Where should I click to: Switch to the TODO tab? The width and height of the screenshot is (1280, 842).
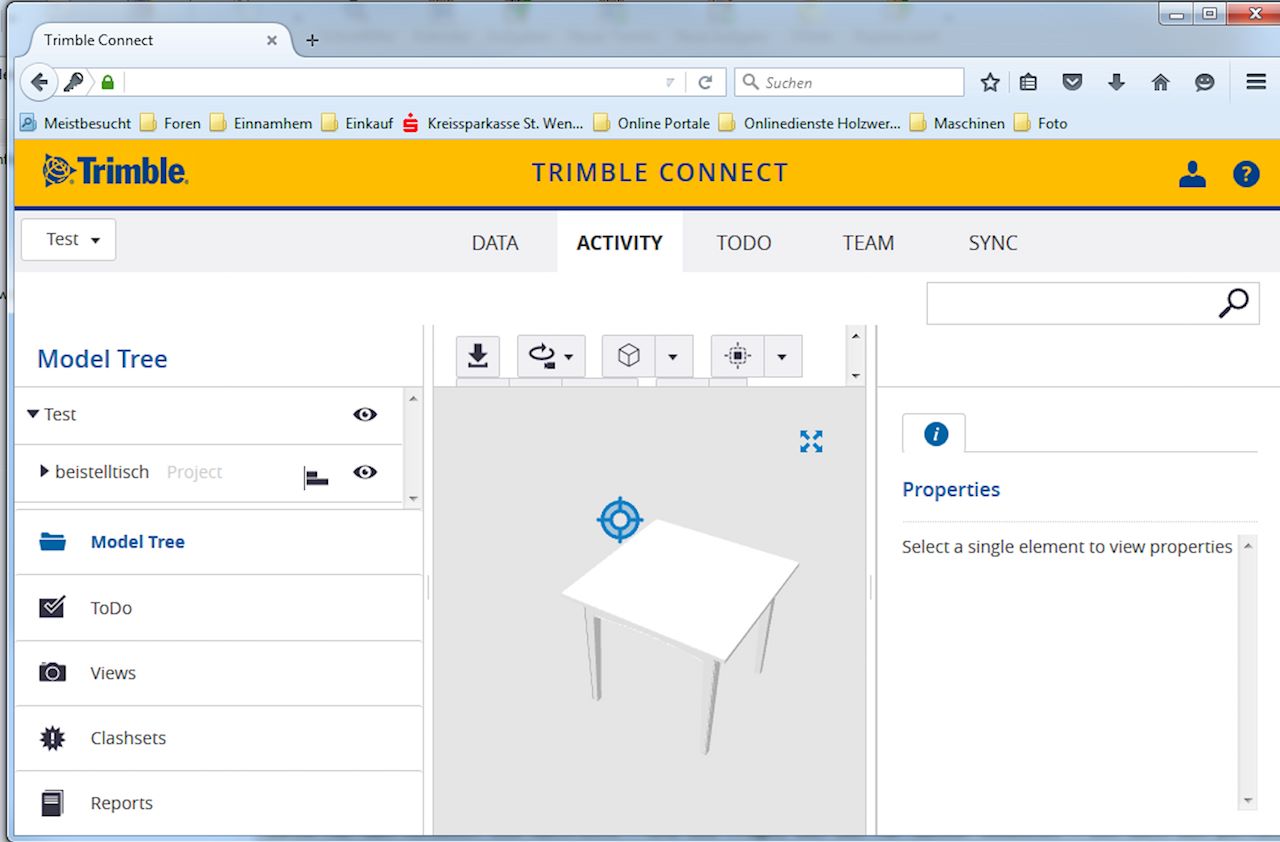[744, 243]
